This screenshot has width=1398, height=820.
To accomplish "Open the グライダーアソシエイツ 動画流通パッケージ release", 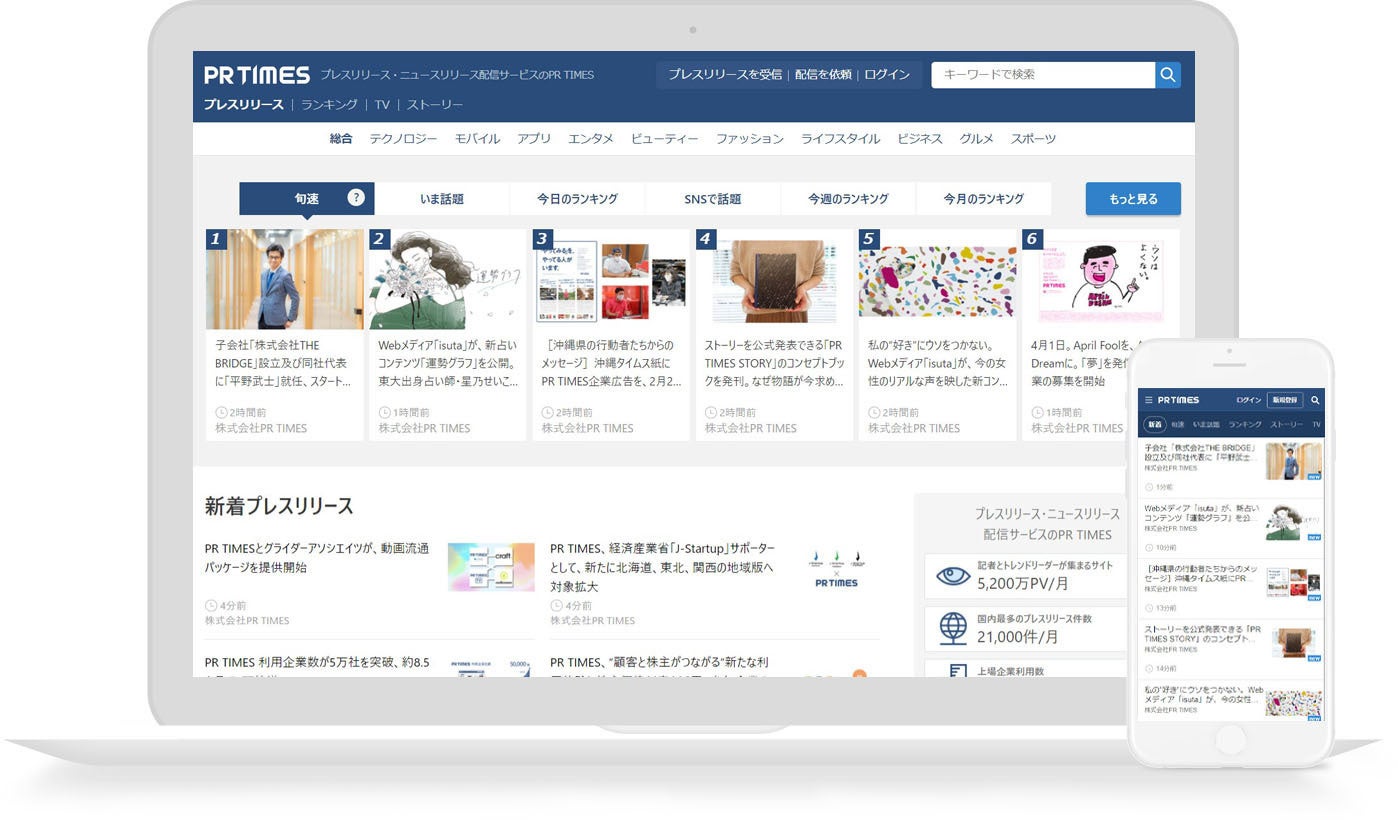I will click(x=317, y=558).
